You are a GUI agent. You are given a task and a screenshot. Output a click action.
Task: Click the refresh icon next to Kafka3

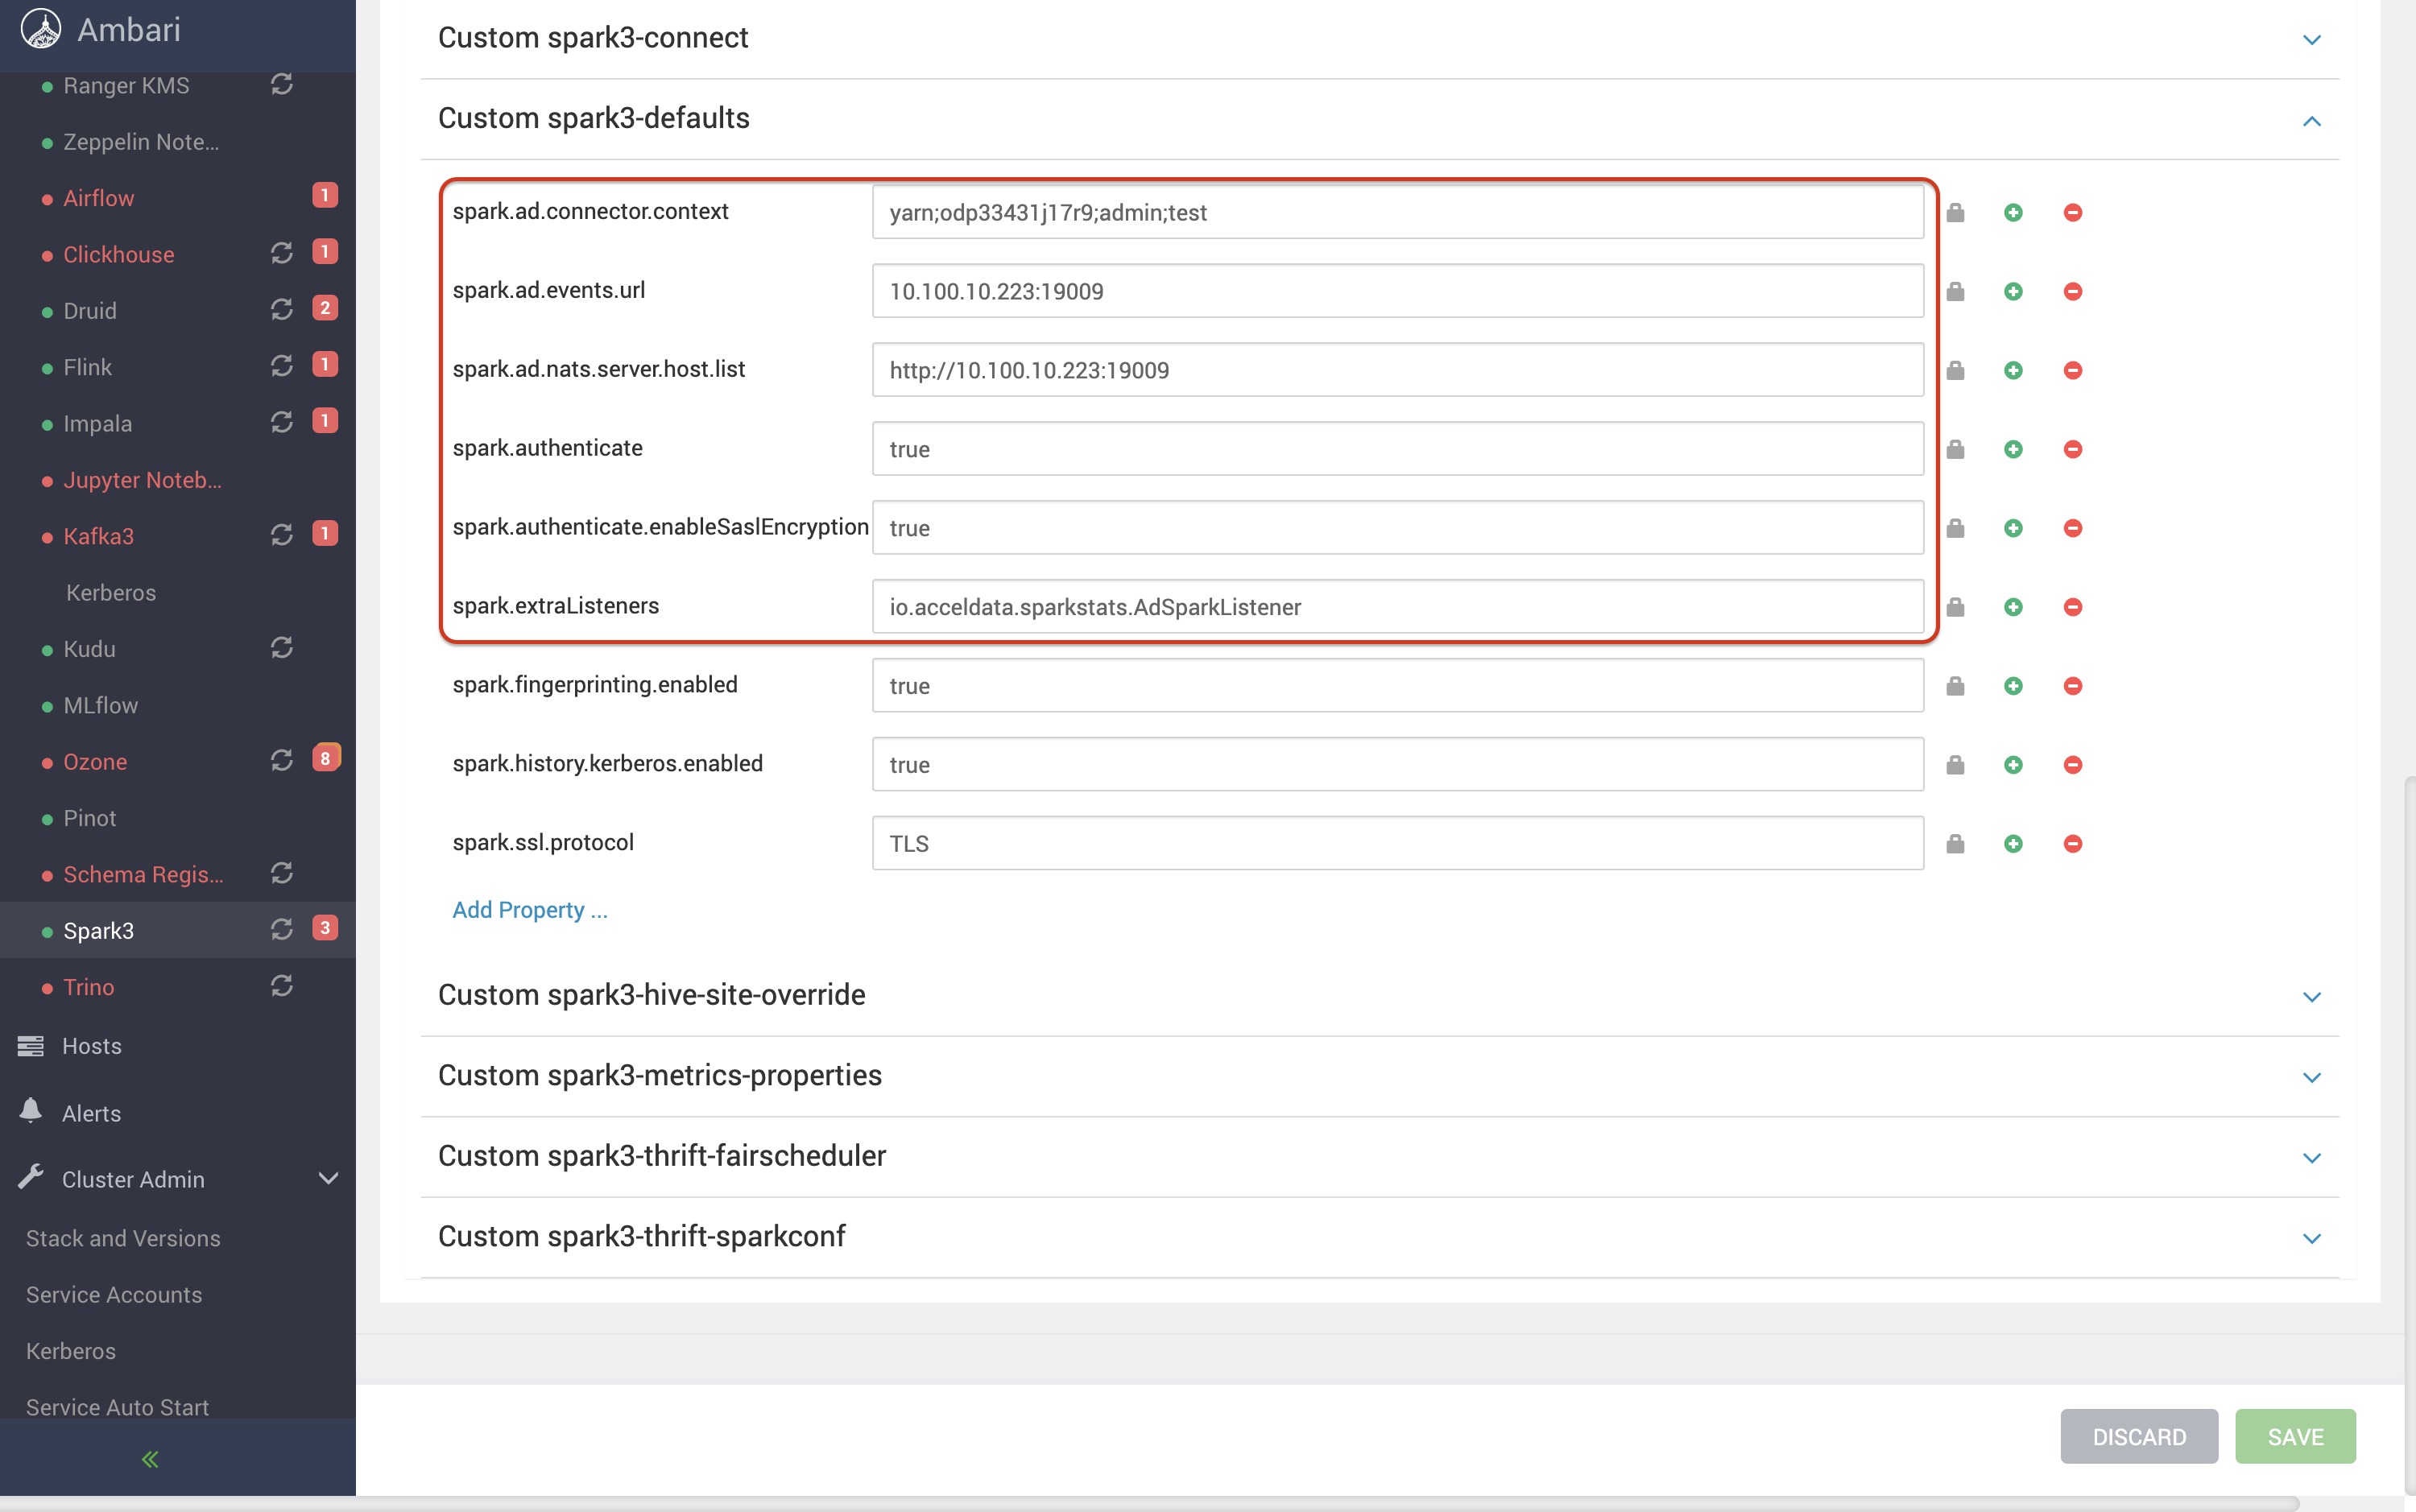[x=282, y=535]
